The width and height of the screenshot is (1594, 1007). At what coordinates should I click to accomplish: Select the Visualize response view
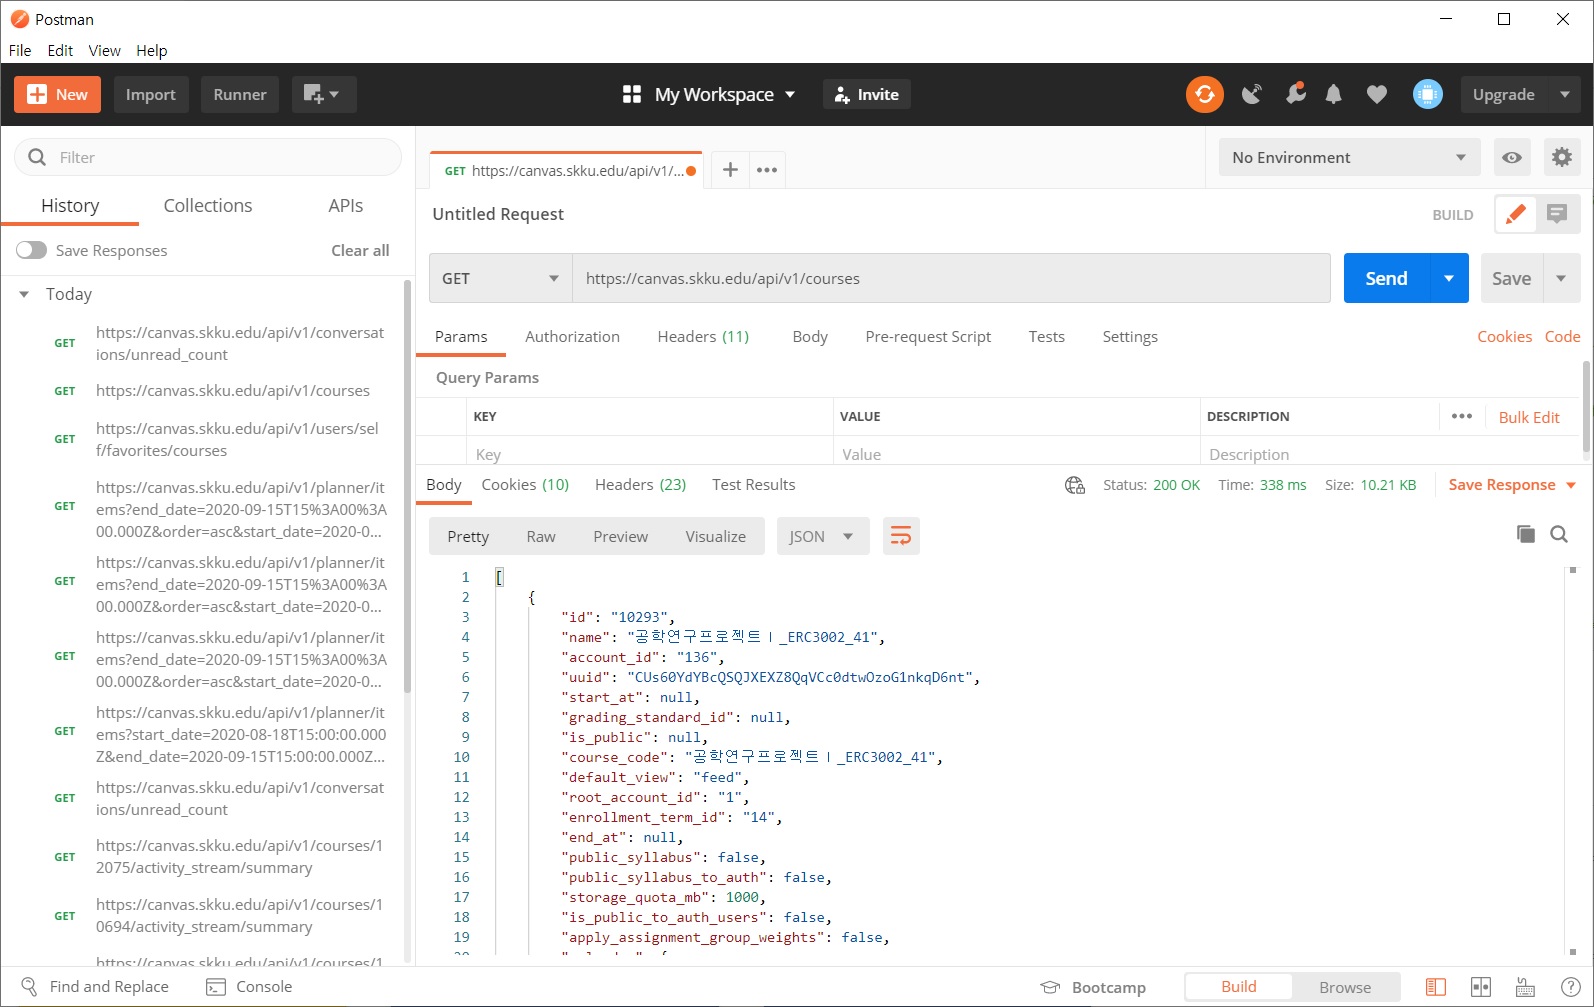[716, 536]
